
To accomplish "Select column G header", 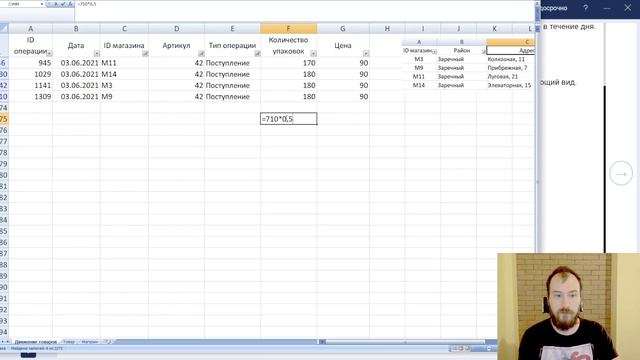I will tap(343, 29).
